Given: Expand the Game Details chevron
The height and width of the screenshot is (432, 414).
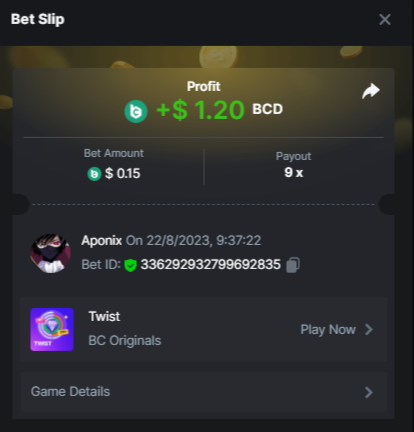Looking at the screenshot, I should tap(368, 392).
